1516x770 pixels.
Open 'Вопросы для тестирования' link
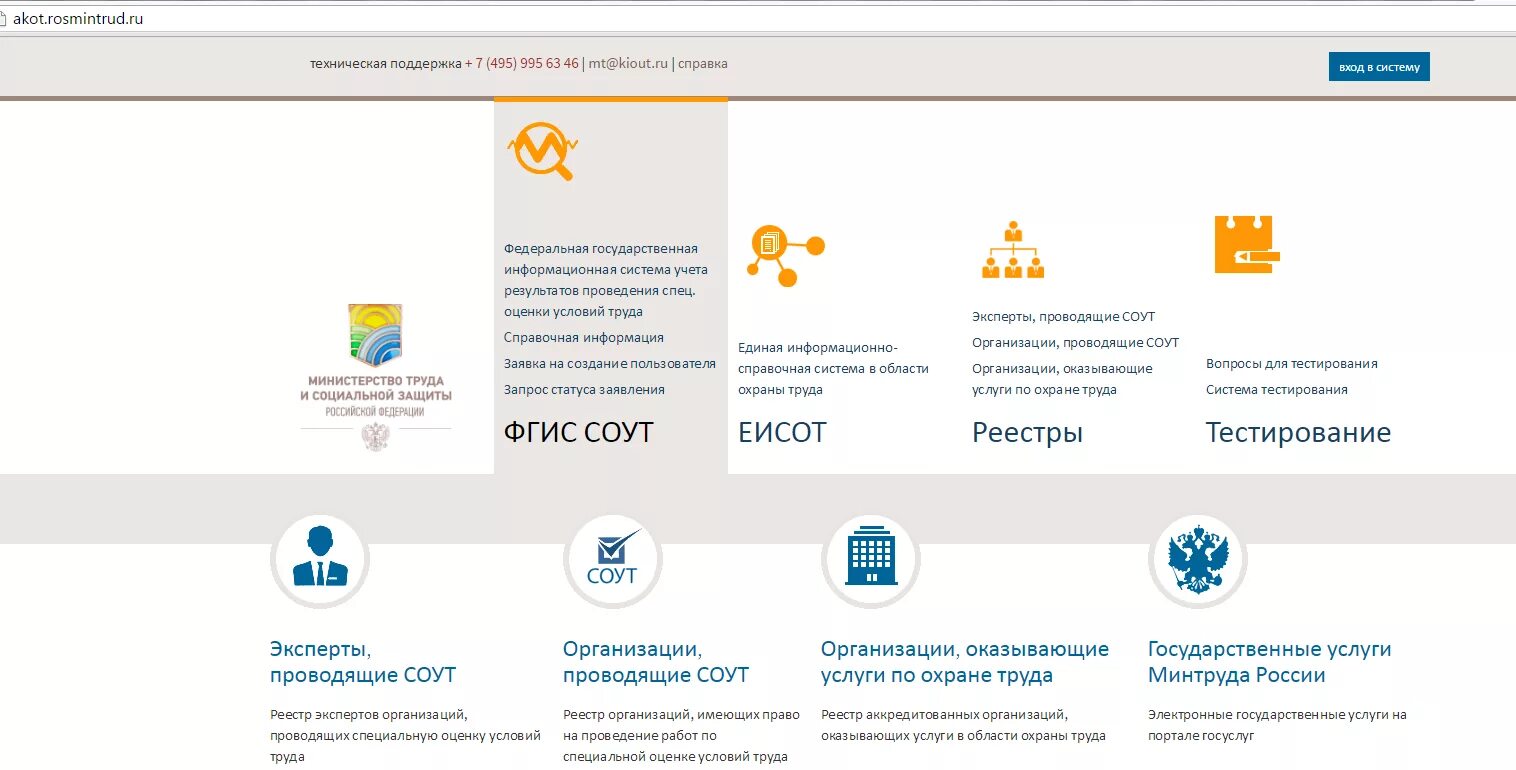click(x=1292, y=364)
